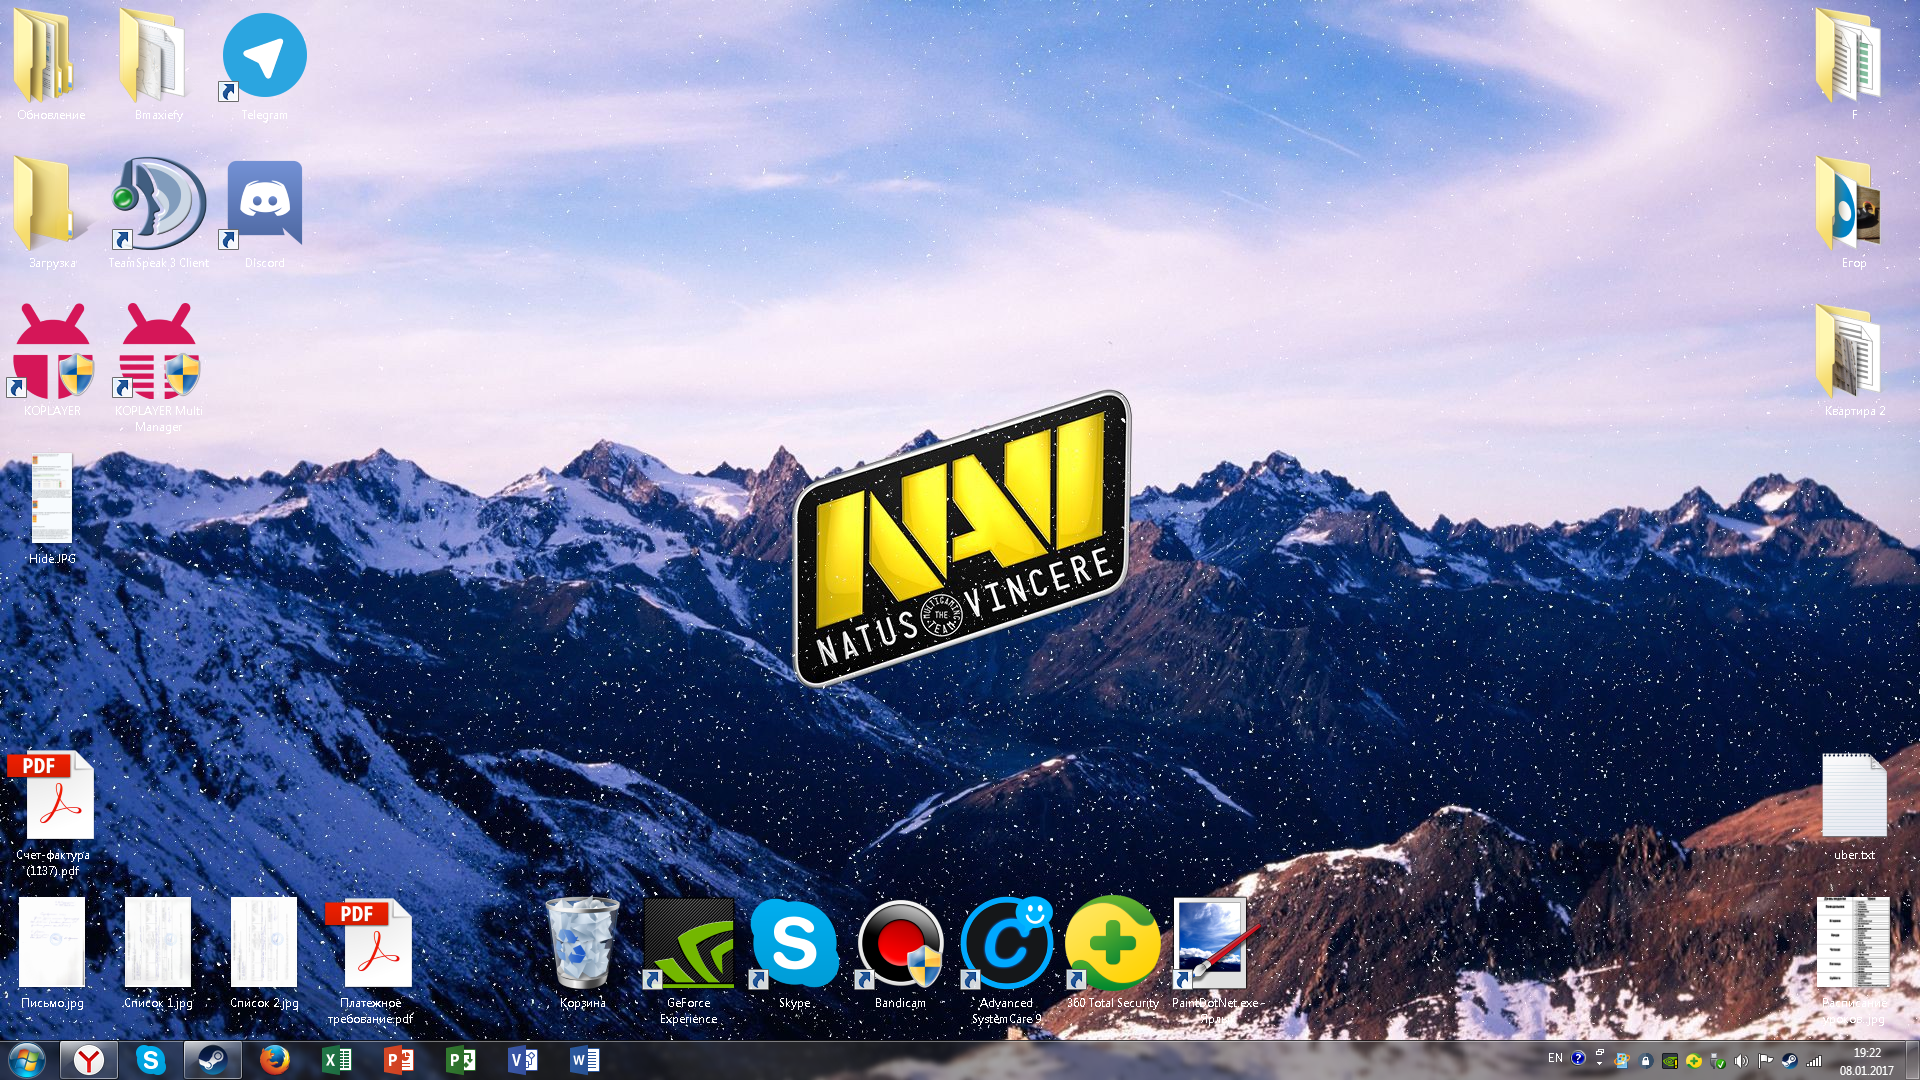Select the Skype desktop shortcut
The width and height of the screenshot is (1920, 1080).
(794, 954)
